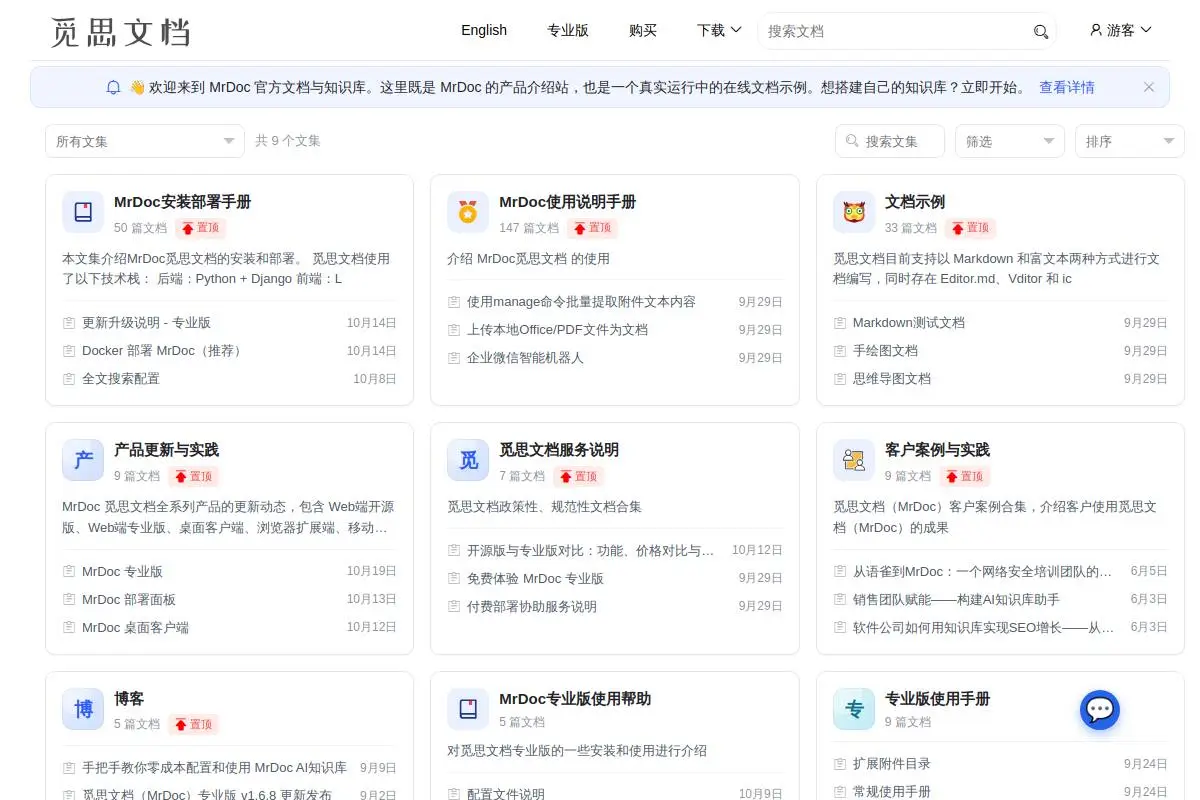Open the 觅思文档服务说明 title link
Image resolution: width=1200 pixels, height=800 pixels.
[559, 450]
